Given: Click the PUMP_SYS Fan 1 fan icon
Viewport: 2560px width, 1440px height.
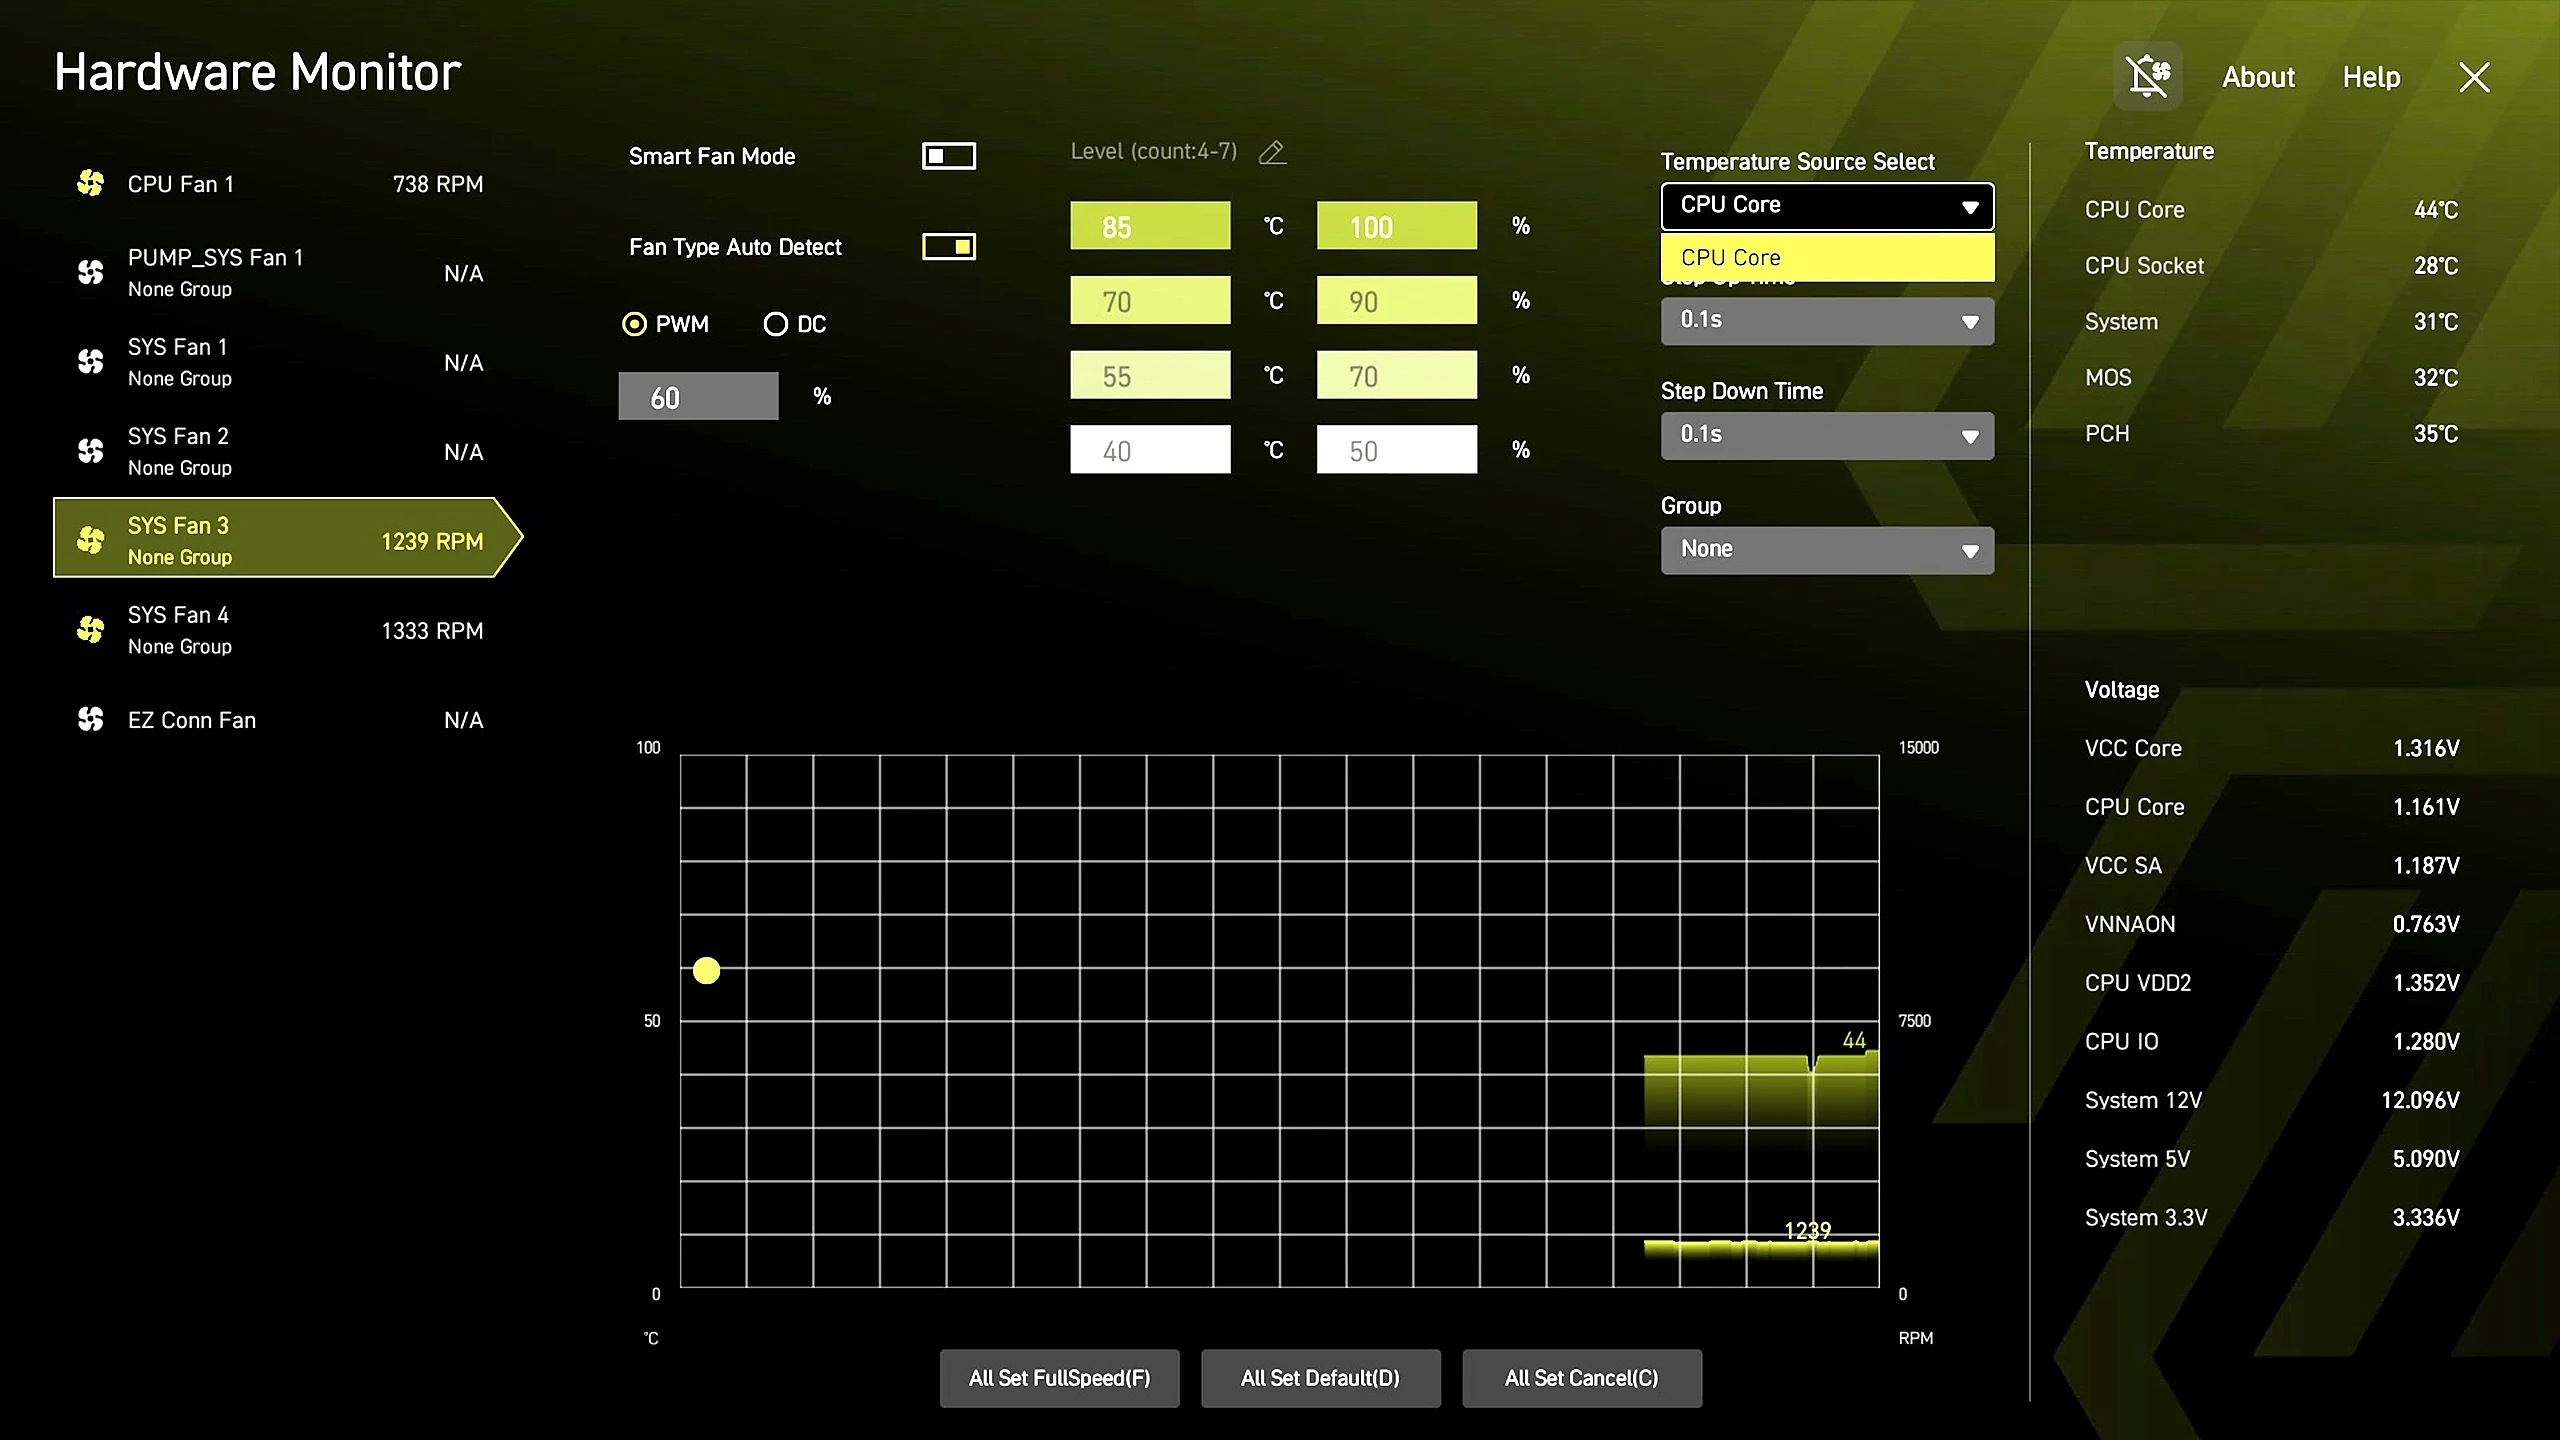Looking at the screenshot, I should [91, 272].
